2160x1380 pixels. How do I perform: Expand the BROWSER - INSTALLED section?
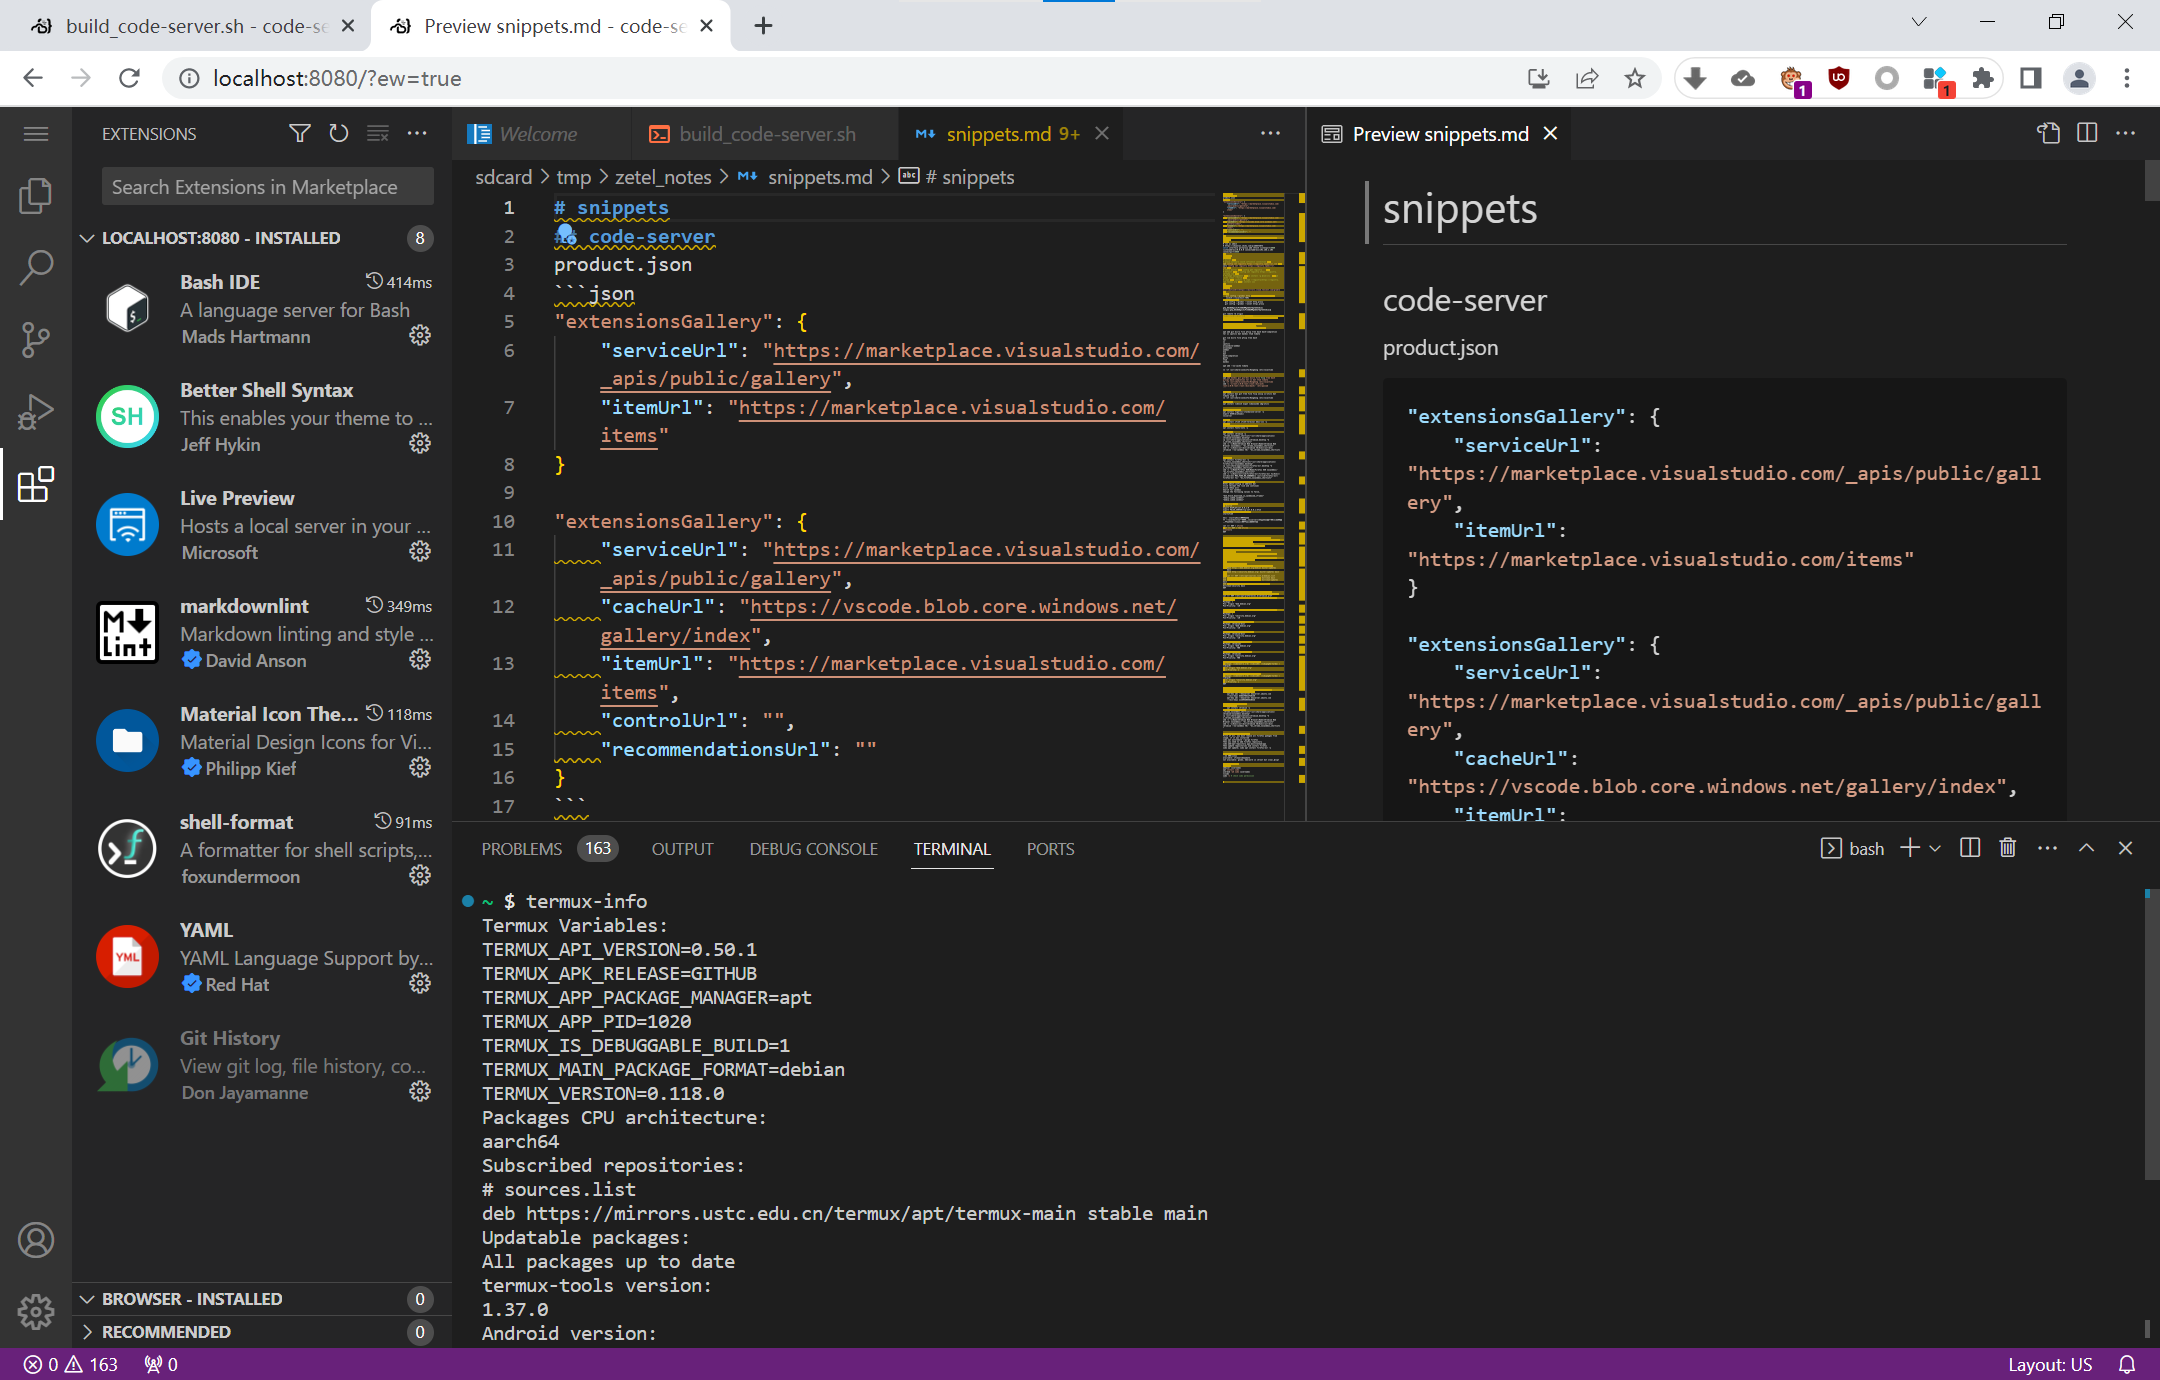(190, 1298)
